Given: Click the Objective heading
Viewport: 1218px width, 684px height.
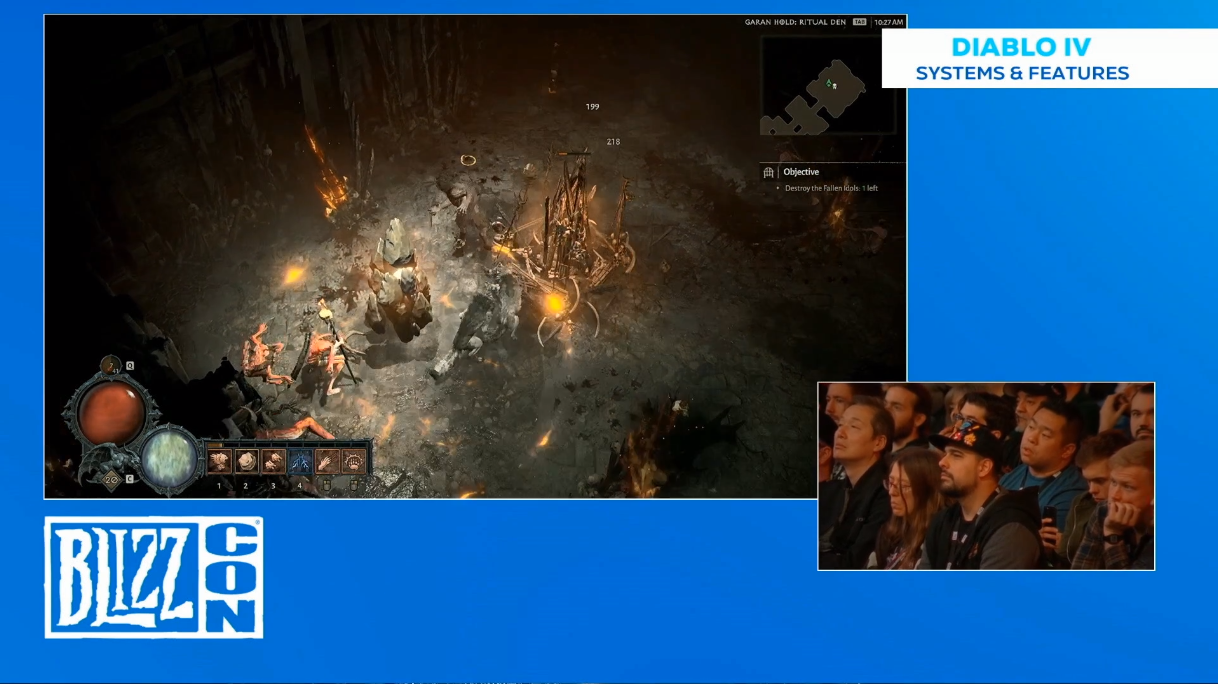Looking at the screenshot, I should (801, 172).
